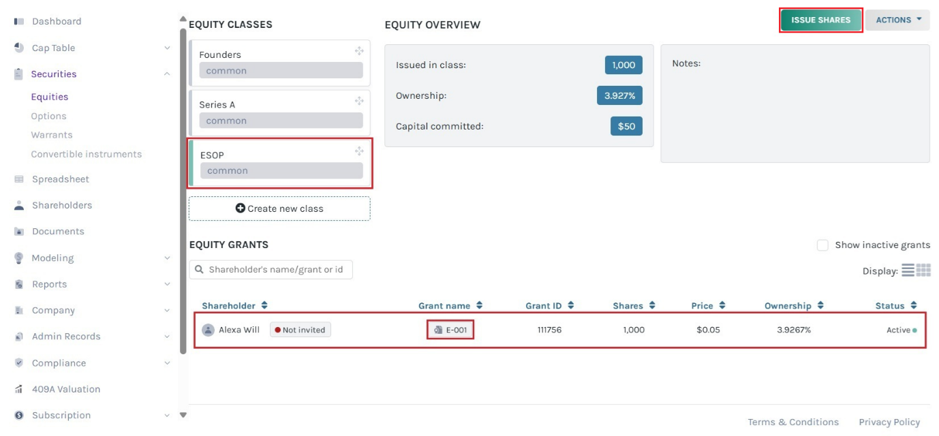This screenshot has height=436, width=939.
Task: Sort by Ownership column arrows
Action: (820, 305)
